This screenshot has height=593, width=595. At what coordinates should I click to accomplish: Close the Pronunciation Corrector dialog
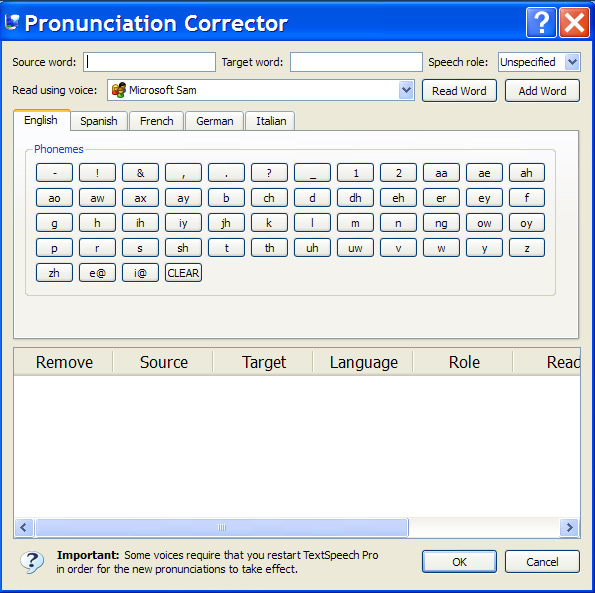(574, 23)
